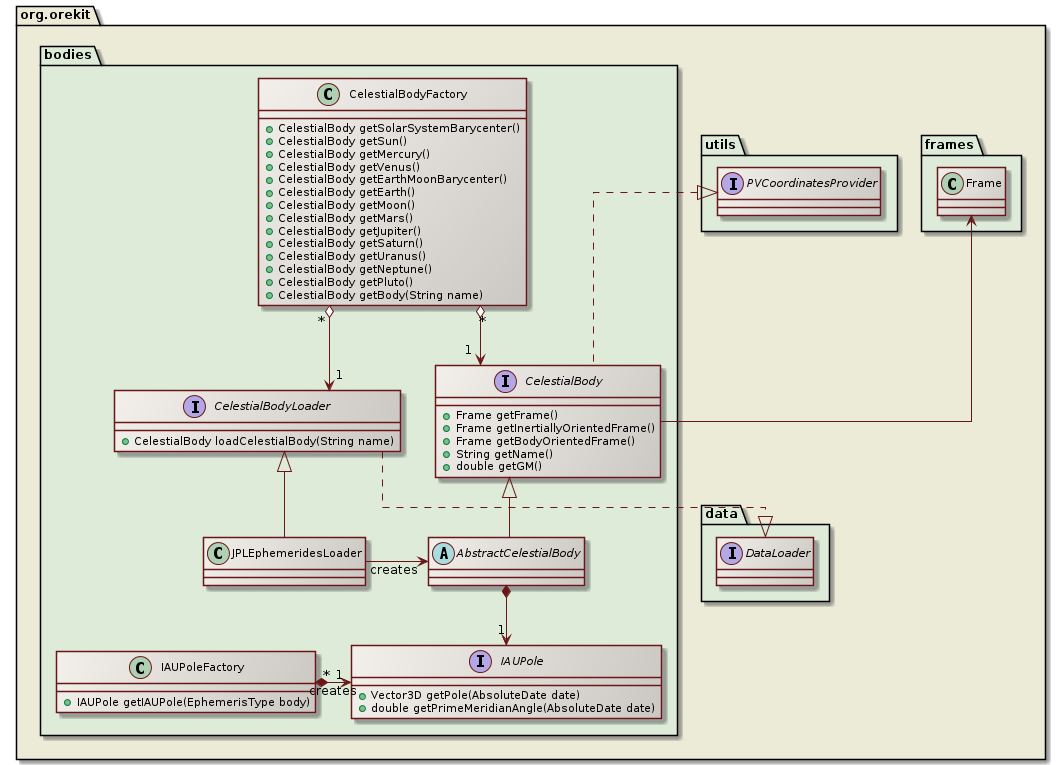Toggle the green dot beside loadCelestialBody
This screenshot has height=765, width=1061.
tap(127, 440)
